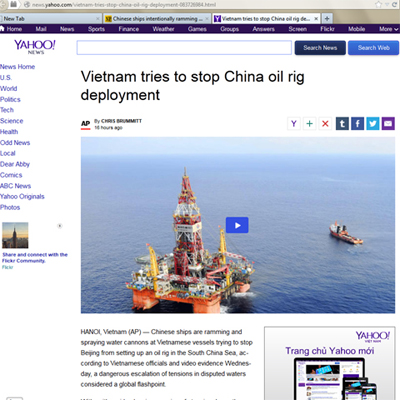
Task: Share article on Tumblr icon
Action: click(342, 124)
